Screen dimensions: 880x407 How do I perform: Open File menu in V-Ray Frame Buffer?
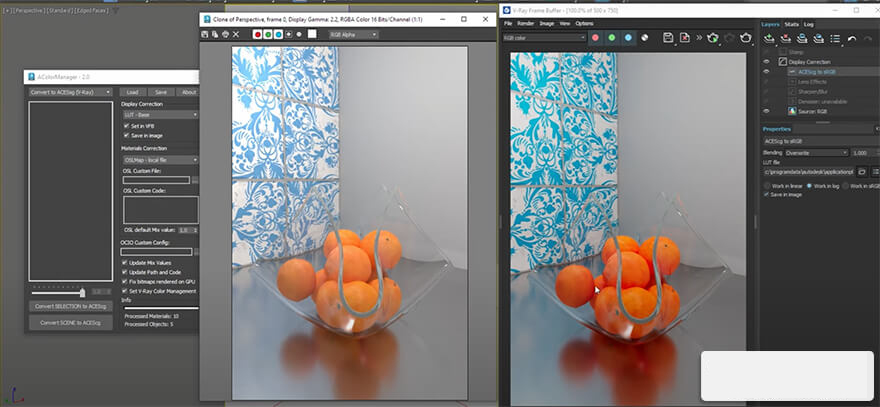click(x=508, y=24)
